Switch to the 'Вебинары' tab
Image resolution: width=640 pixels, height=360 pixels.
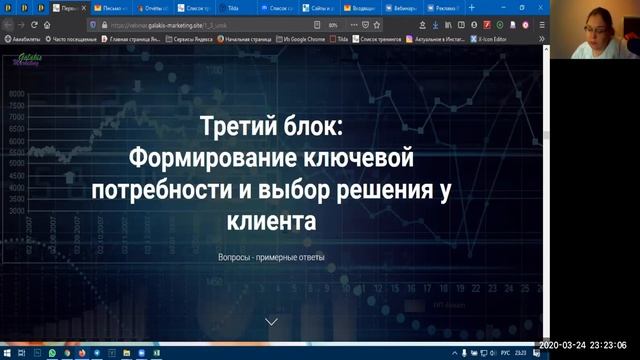tap(402, 8)
